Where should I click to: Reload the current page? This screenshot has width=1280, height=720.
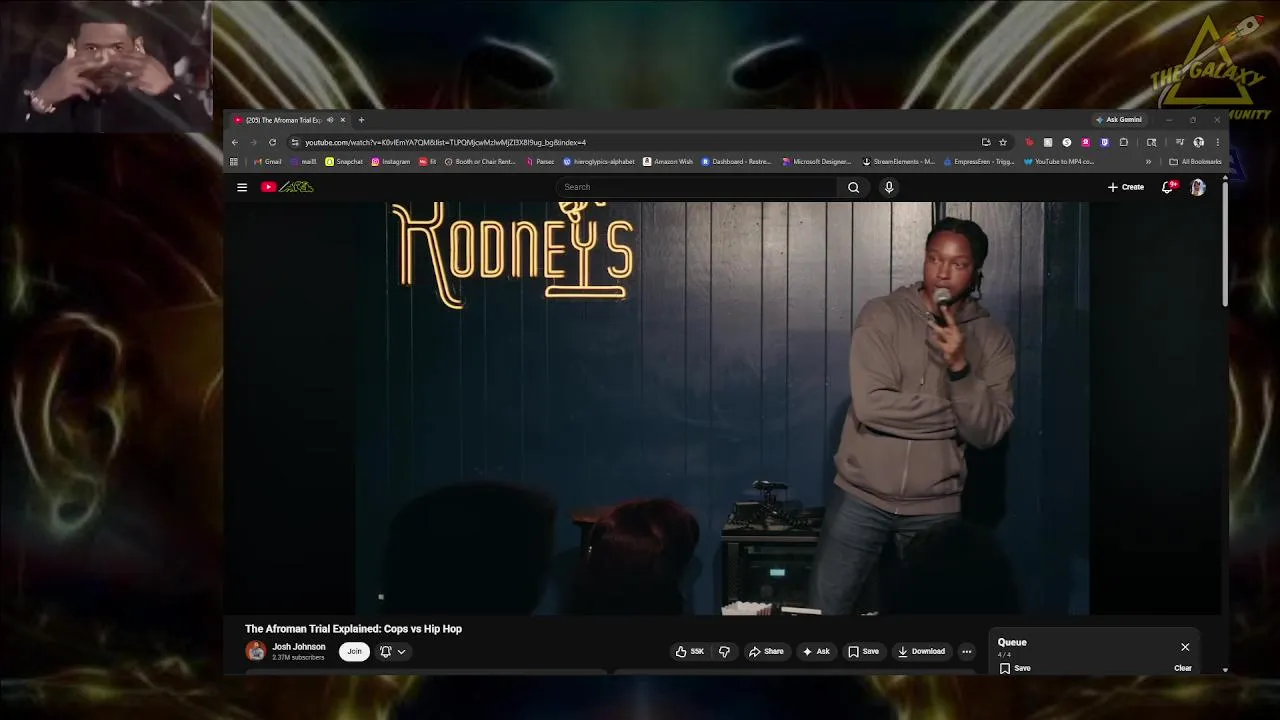coord(272,142)
